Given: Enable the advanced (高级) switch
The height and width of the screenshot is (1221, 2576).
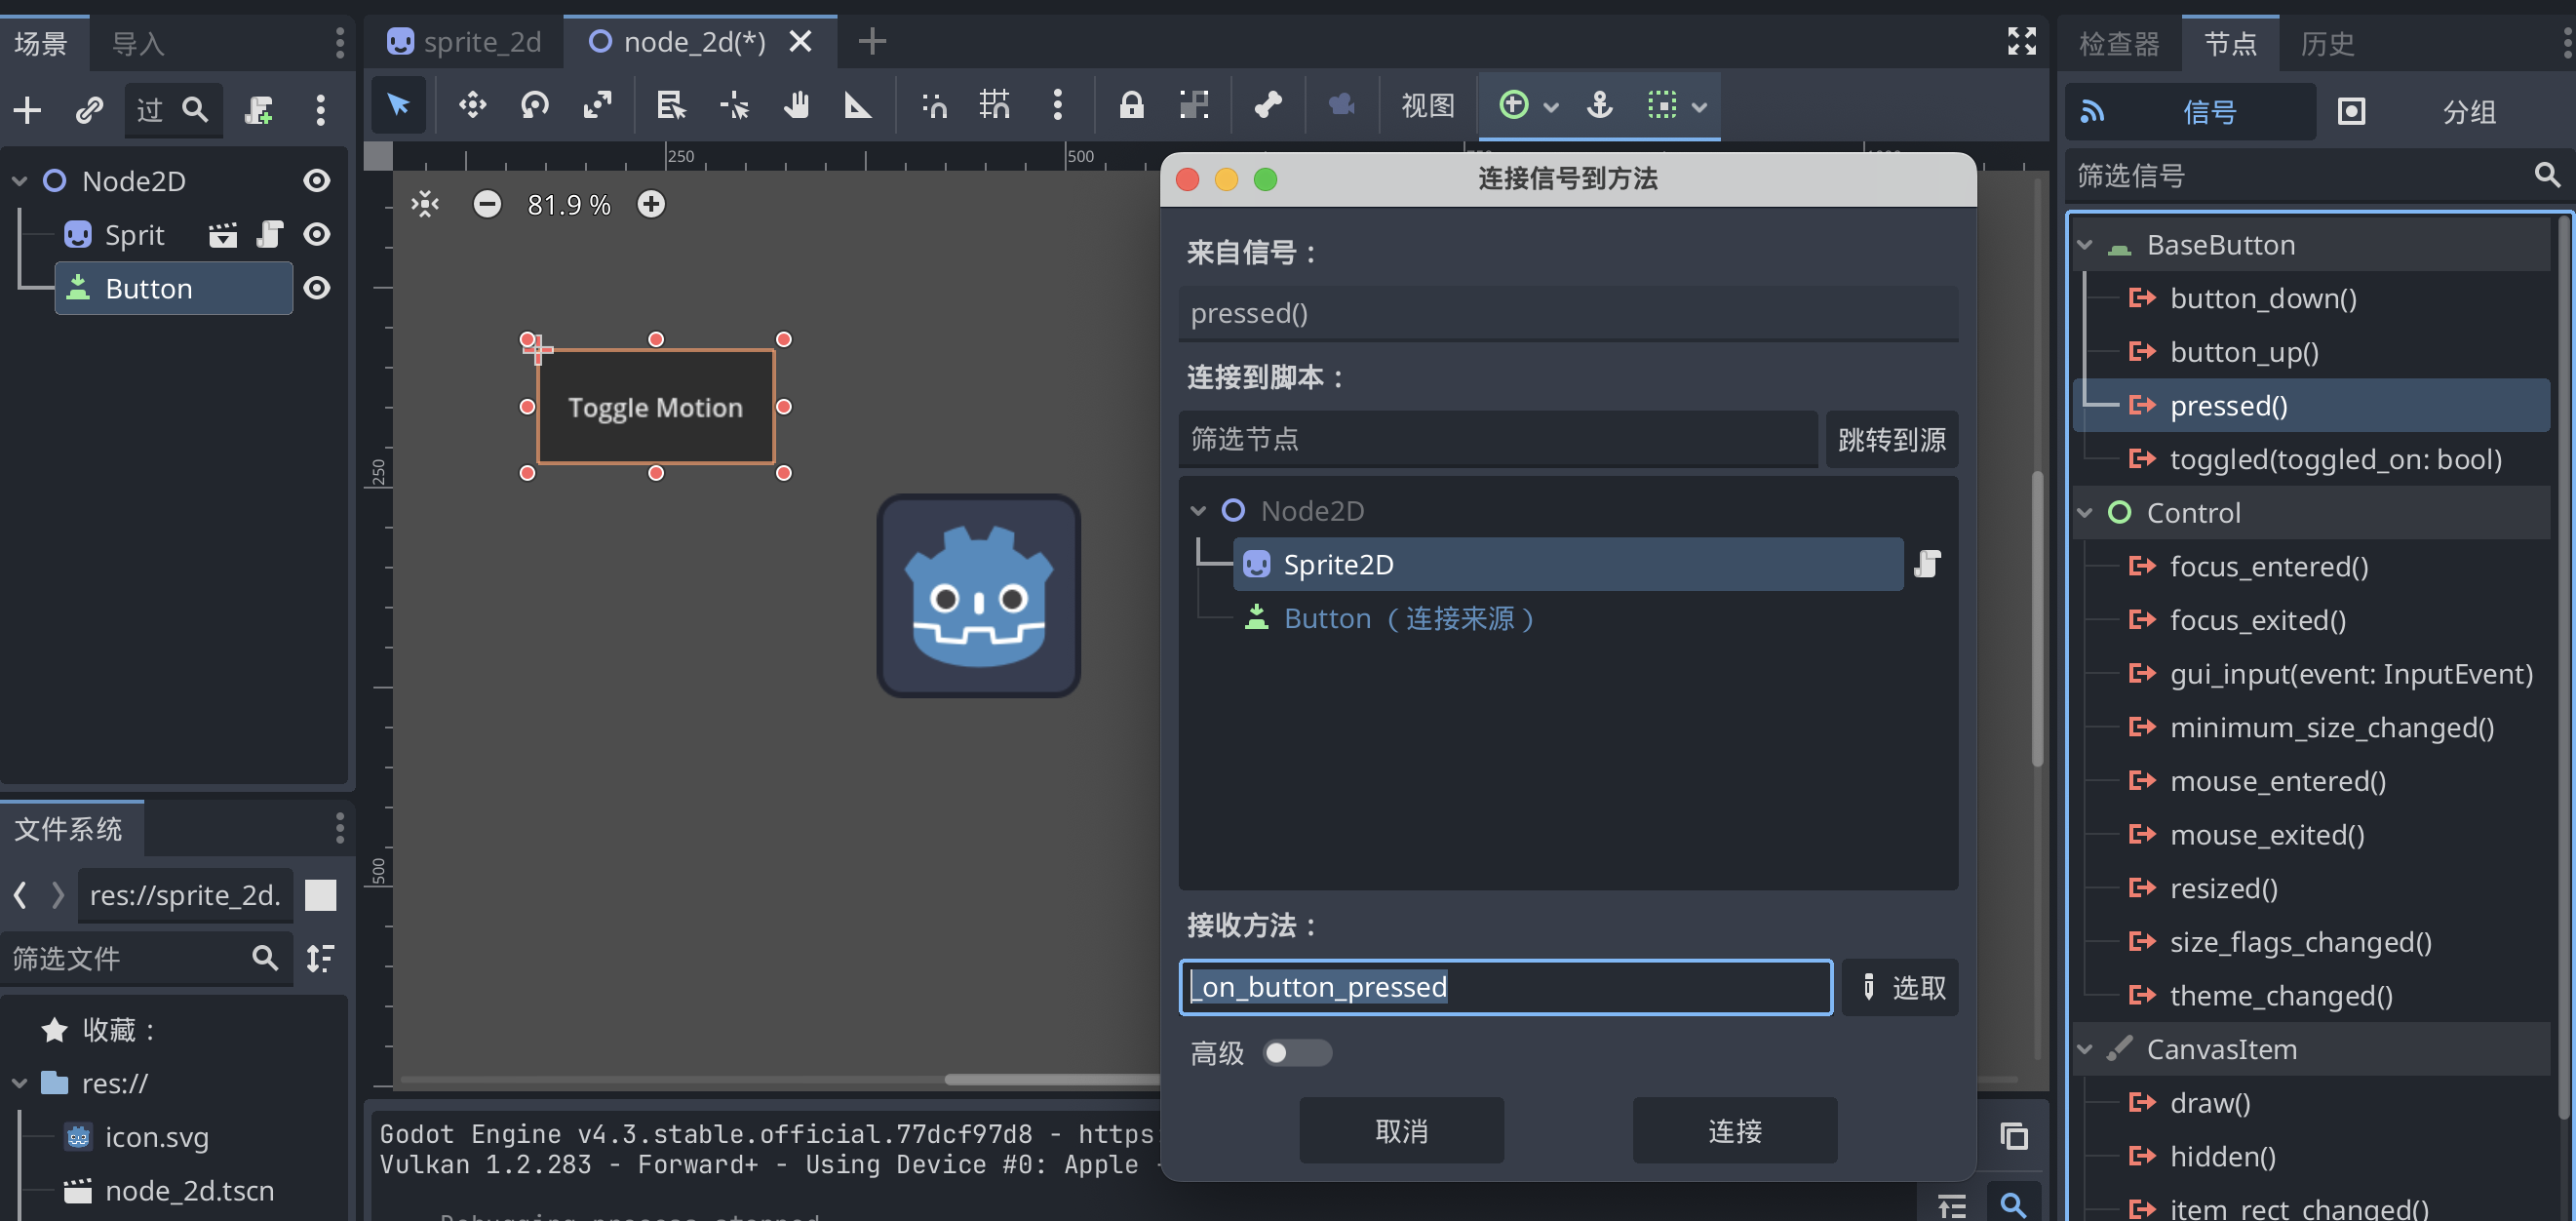Looking at the screenshot, I should (x=1297, y=1053).
